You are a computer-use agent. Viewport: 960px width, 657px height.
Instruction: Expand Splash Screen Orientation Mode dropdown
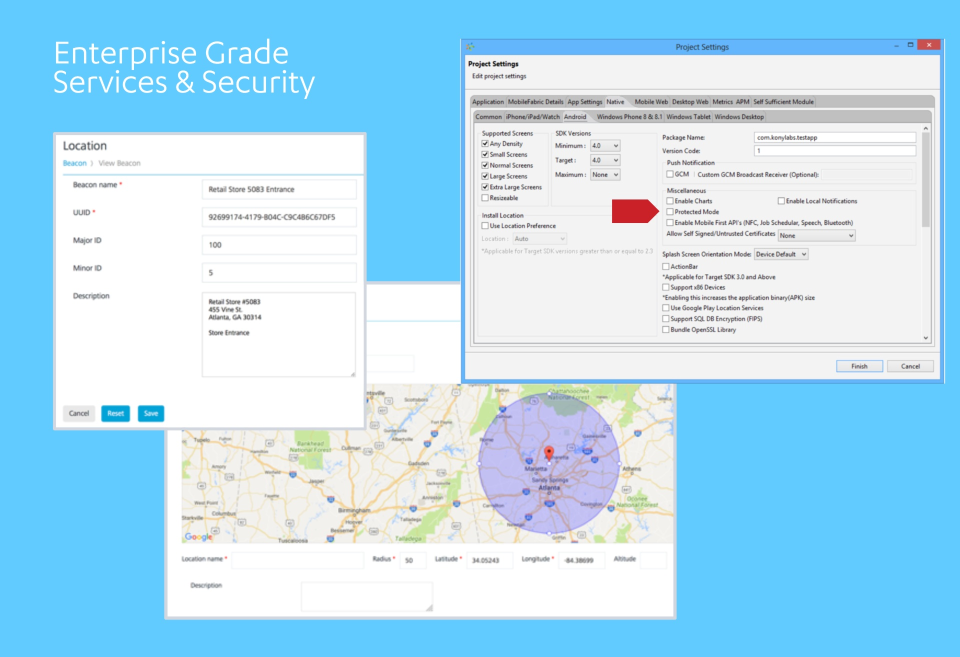[781, 254]
